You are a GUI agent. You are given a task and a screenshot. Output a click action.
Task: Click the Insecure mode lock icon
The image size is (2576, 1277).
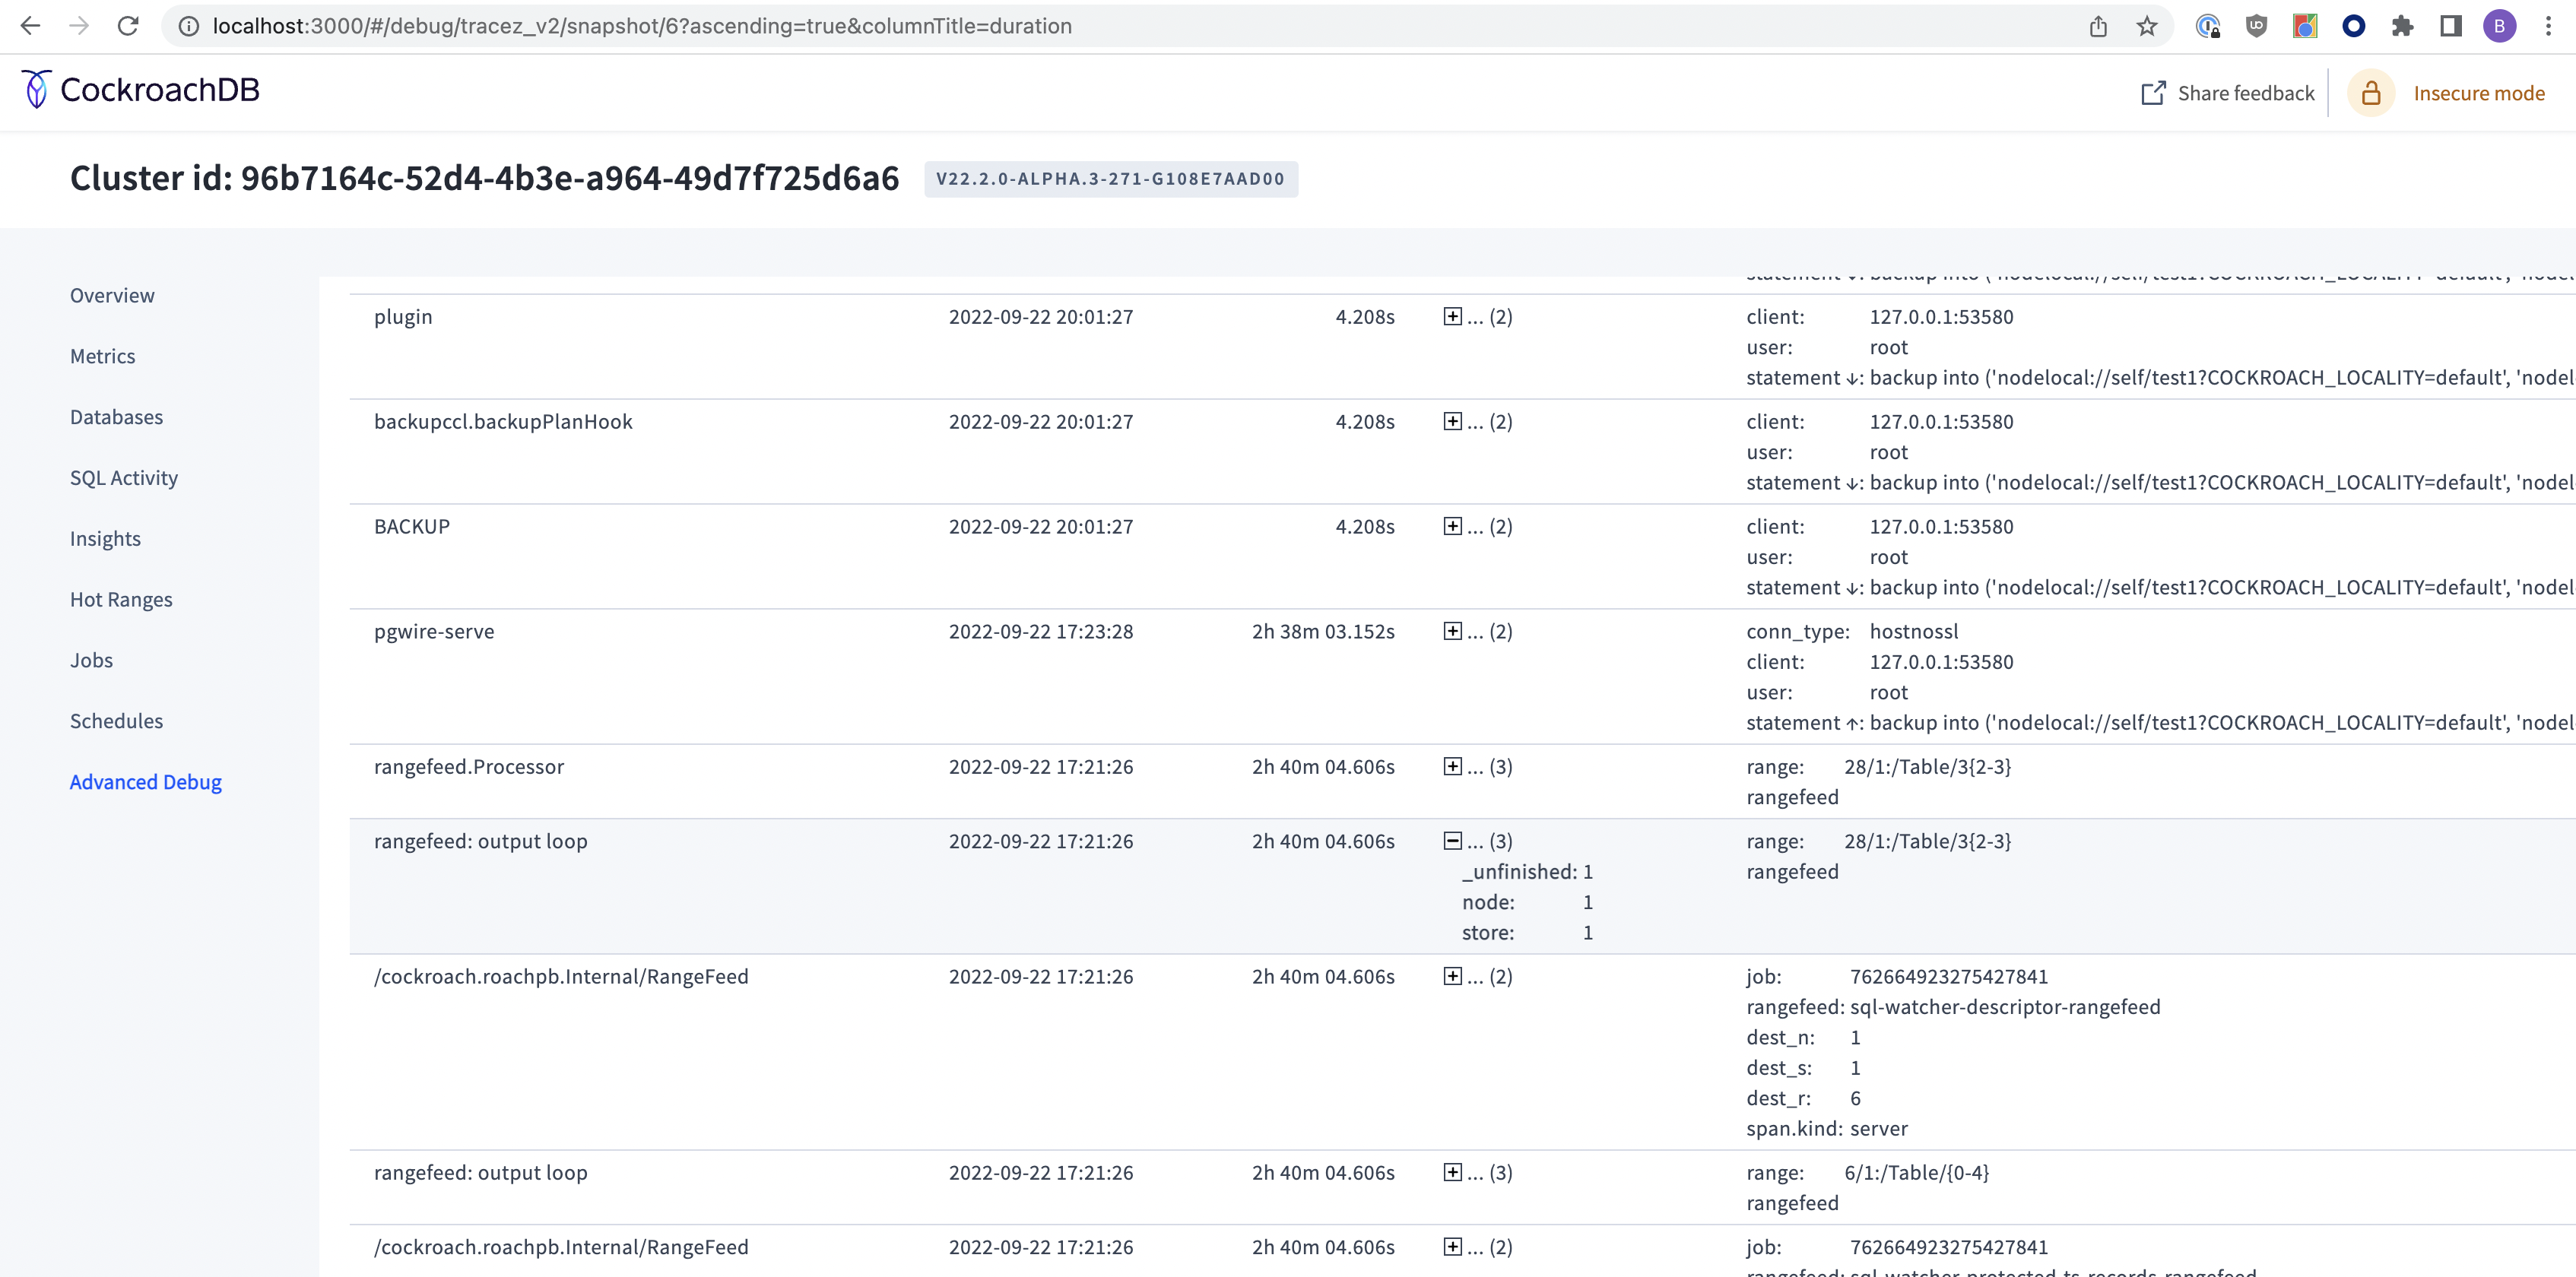coord(2370,93)
